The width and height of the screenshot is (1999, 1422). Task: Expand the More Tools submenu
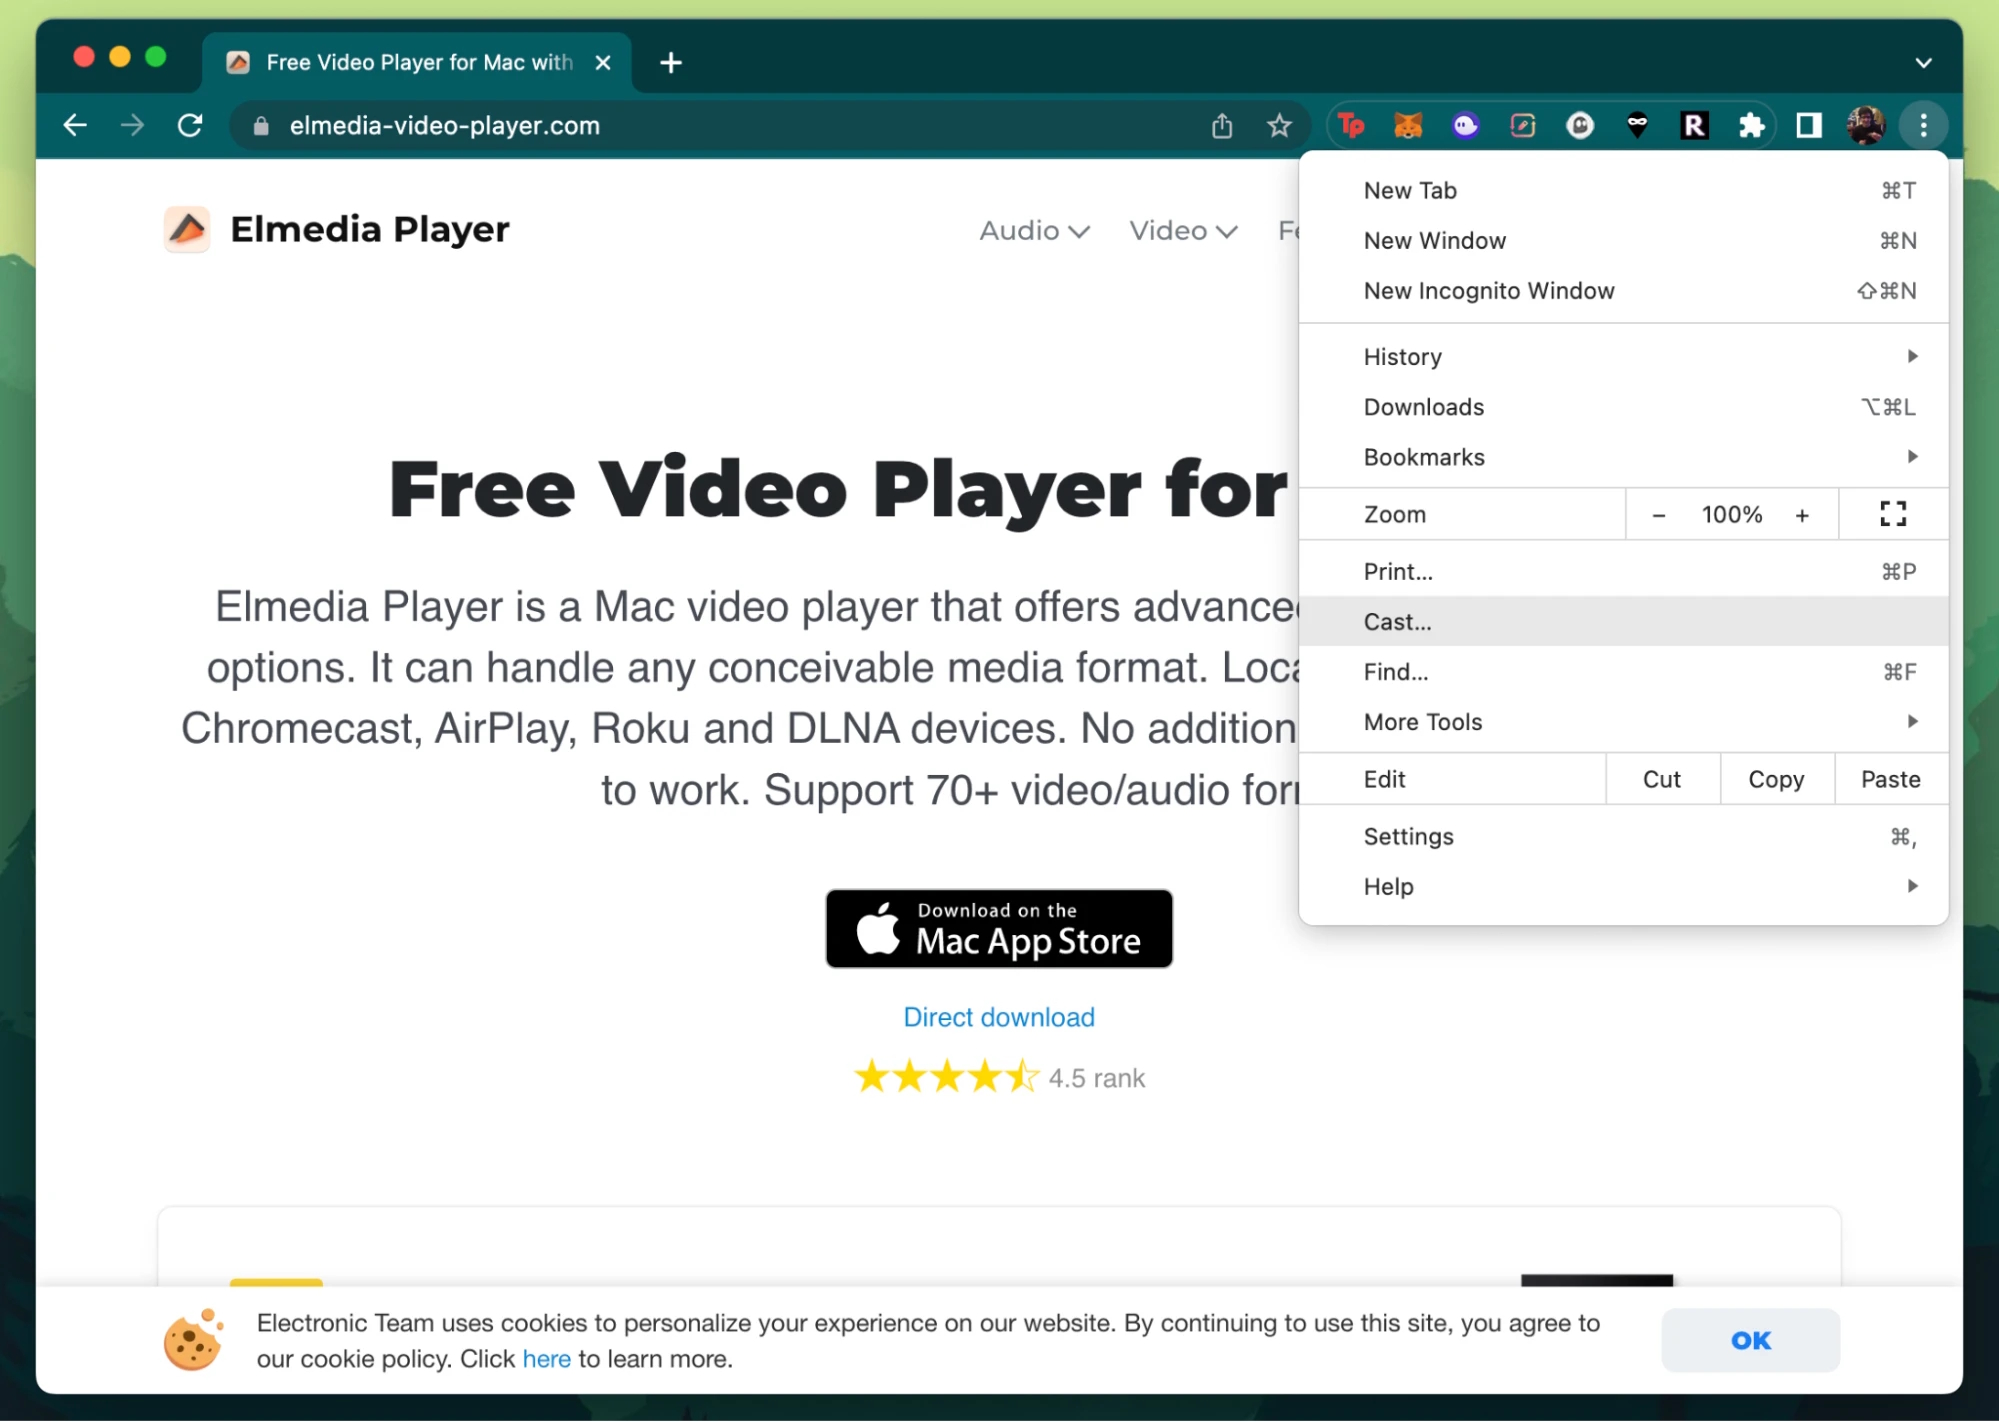point(1422,721)
